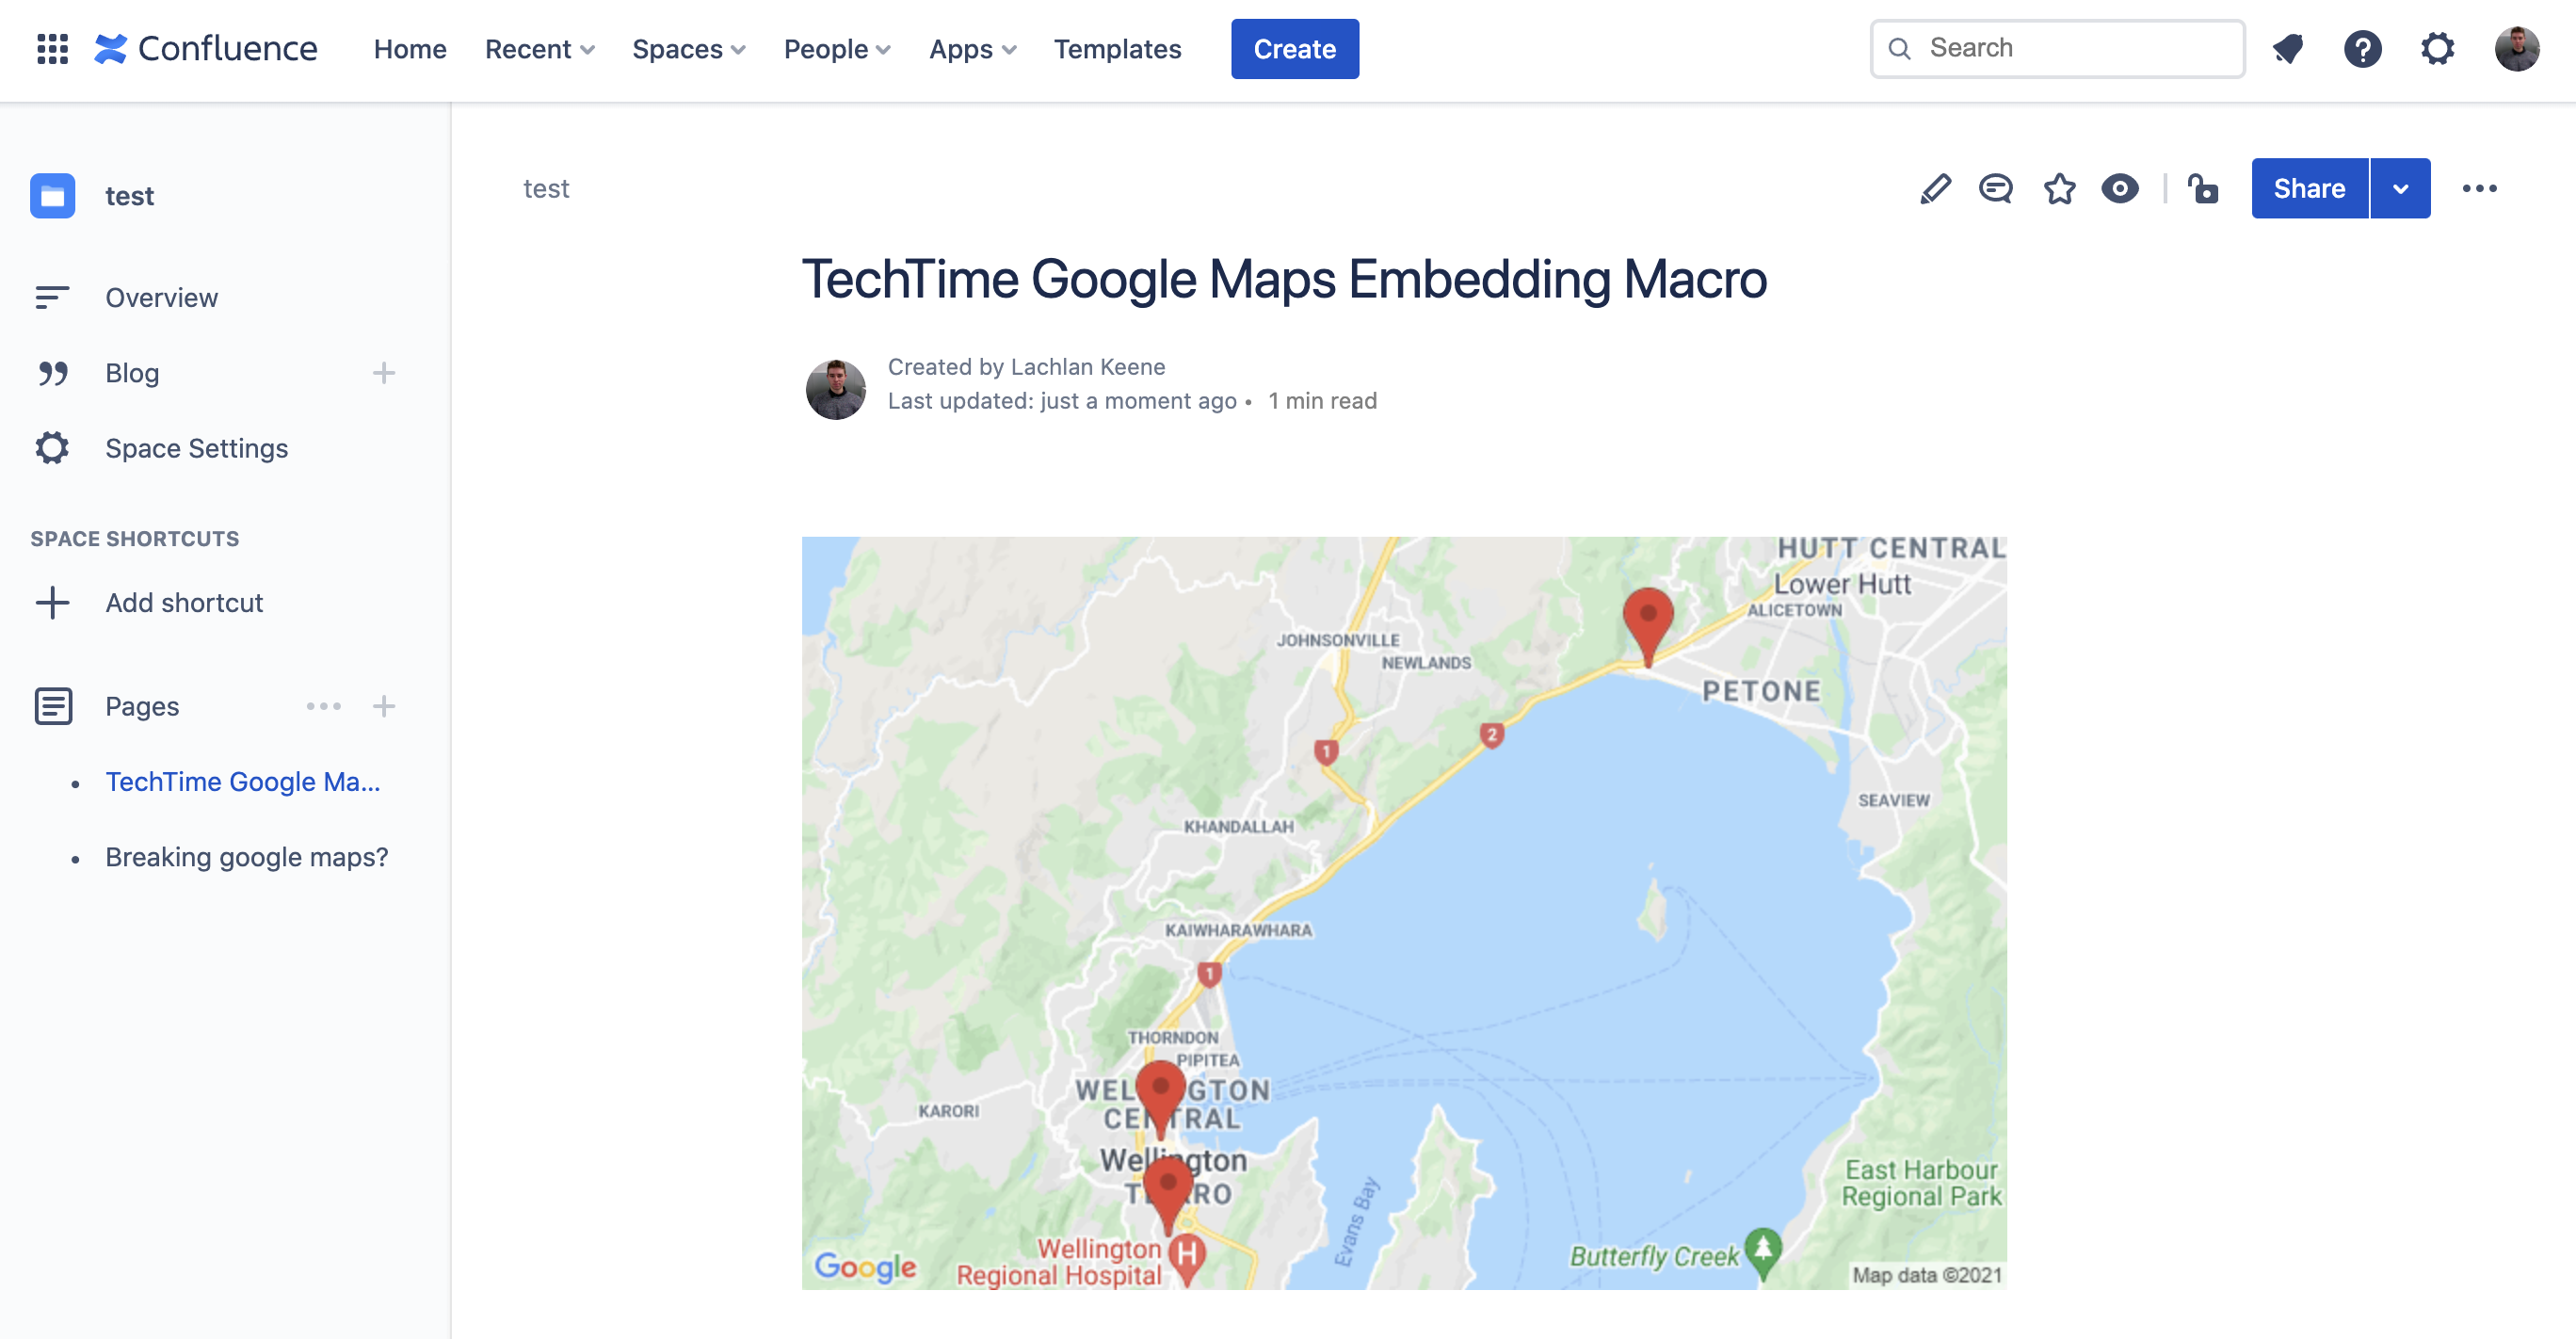Image resolution: width=2576 pixels, height=1339 pixels.
Task: Open the 'Breaking google maps?' page link
Action: pos(246,857)
